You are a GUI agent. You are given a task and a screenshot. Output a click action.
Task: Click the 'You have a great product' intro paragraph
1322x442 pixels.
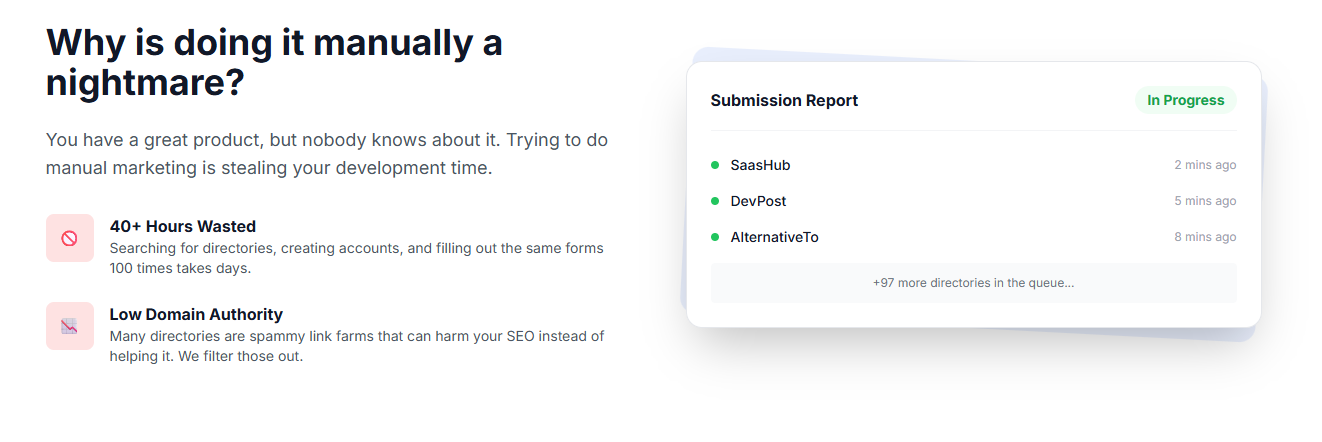click(x=326, y=154)
